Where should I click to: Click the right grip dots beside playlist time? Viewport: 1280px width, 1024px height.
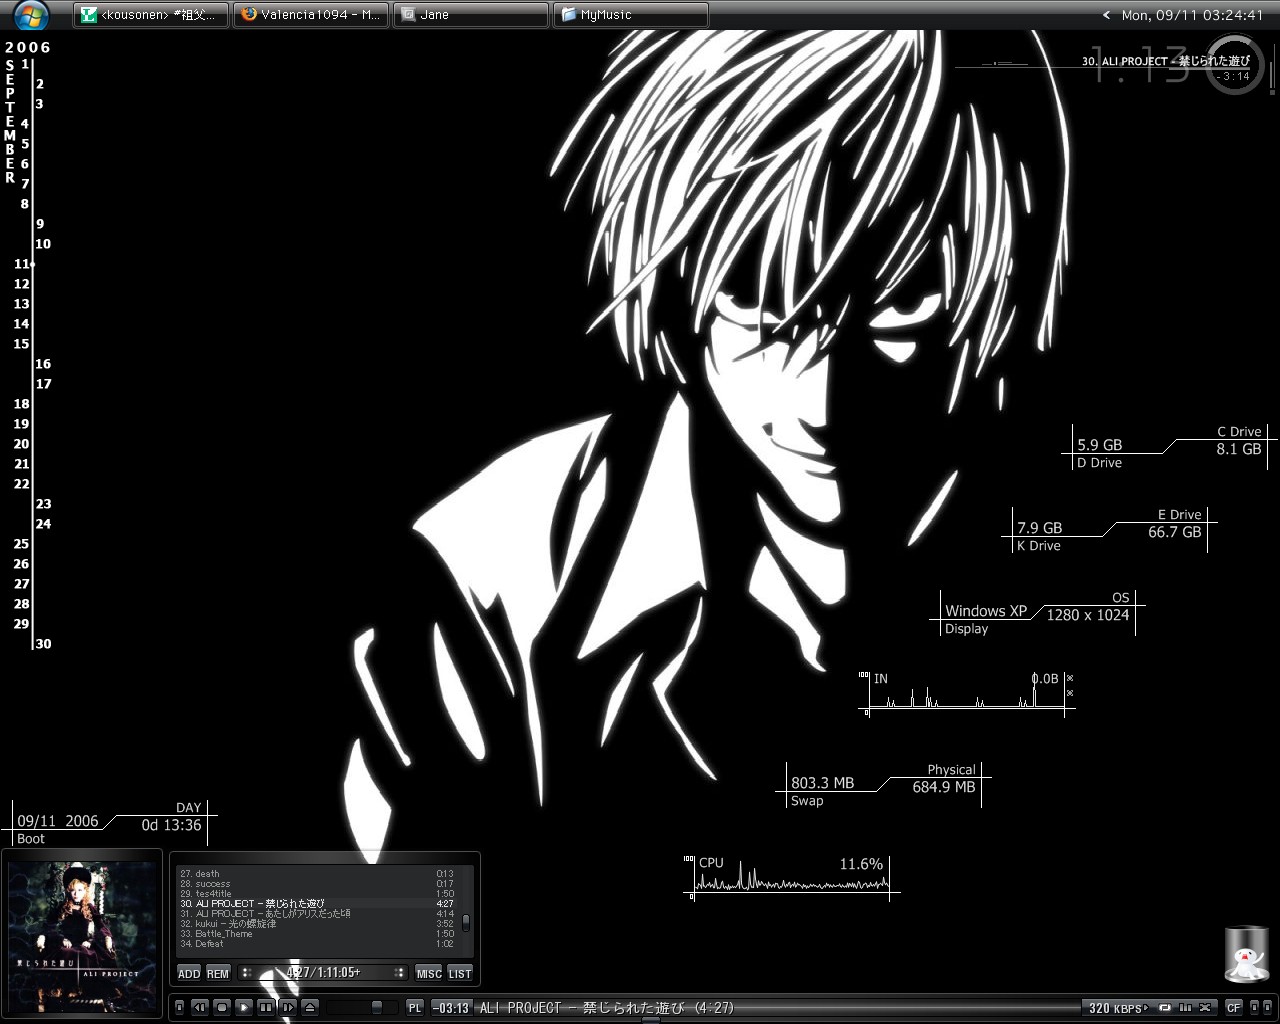click(400, 973)
